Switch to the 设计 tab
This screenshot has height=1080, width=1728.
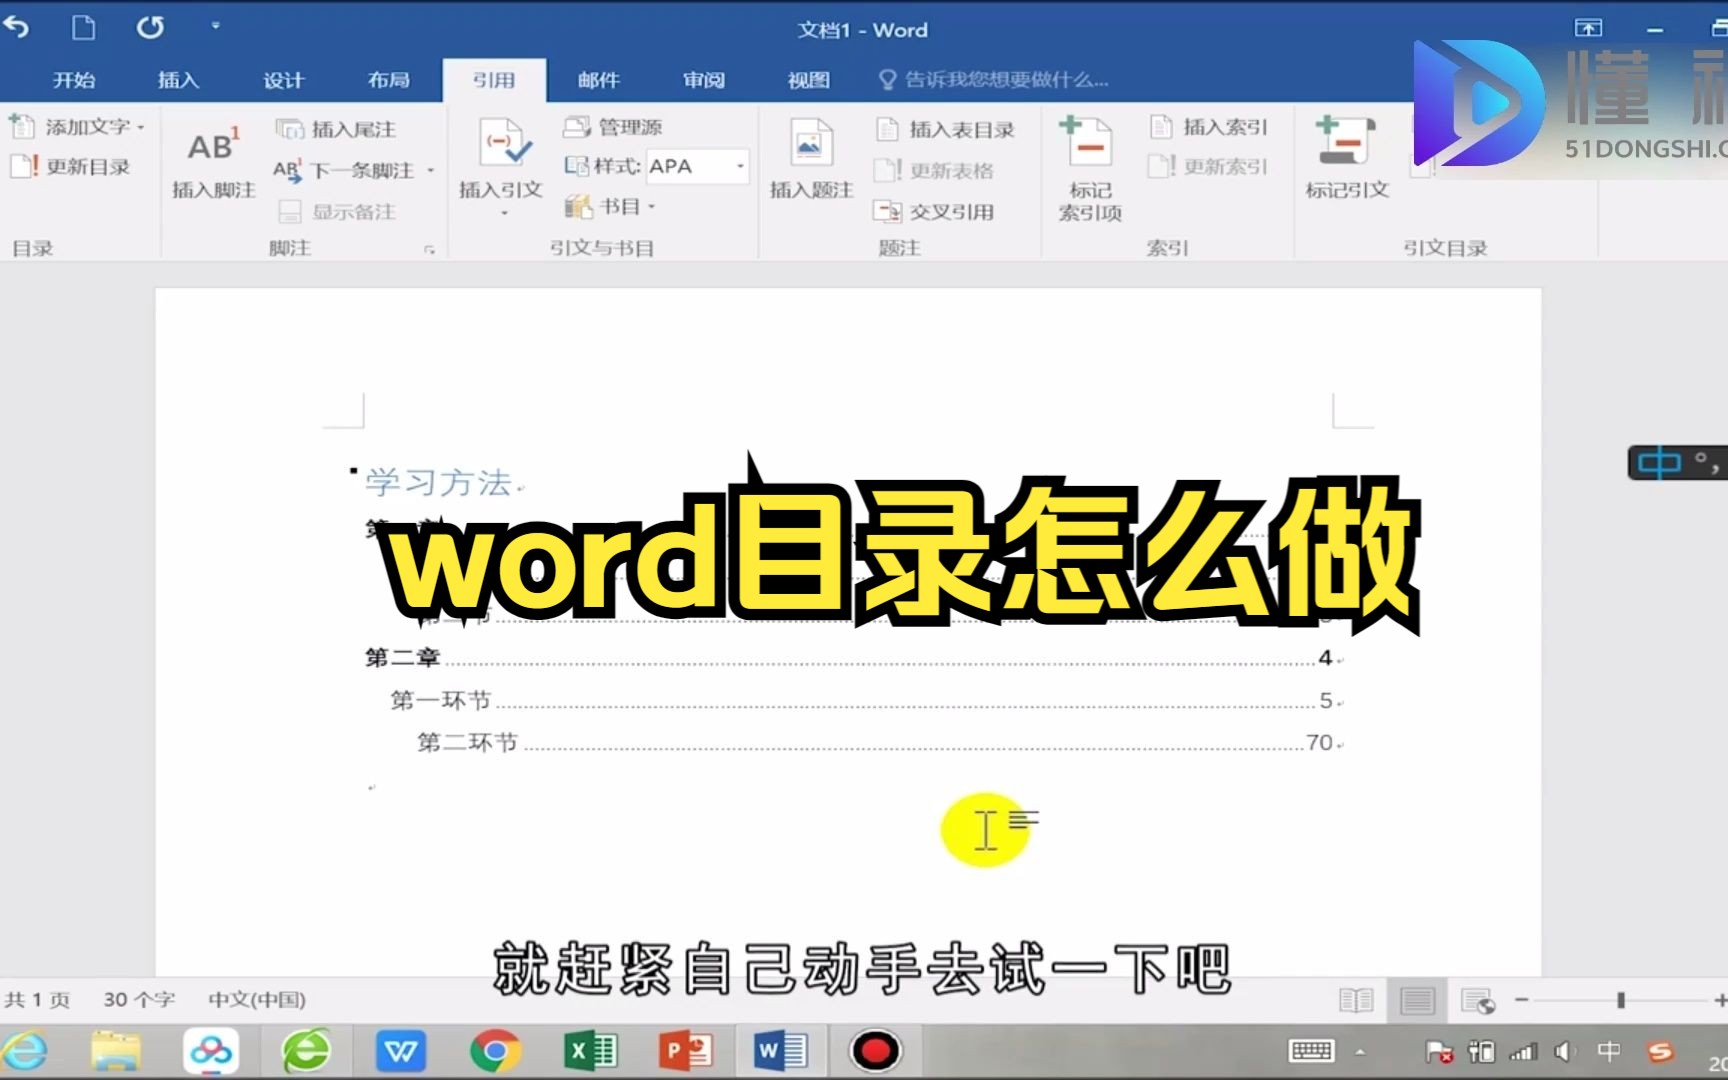[283, 80]
